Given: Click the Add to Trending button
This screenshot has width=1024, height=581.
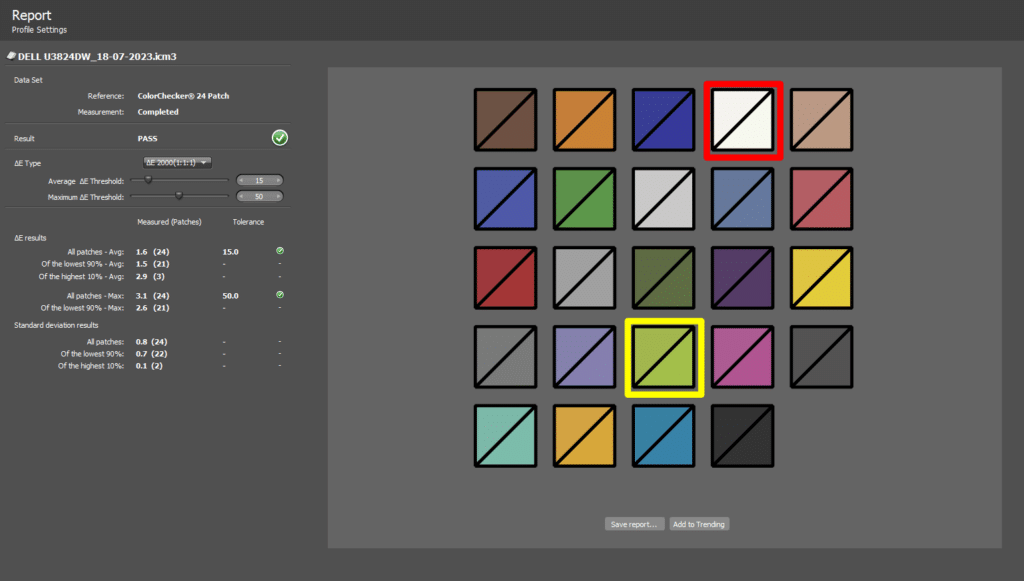Looking at the screenshot, I should tap(699, 524).
